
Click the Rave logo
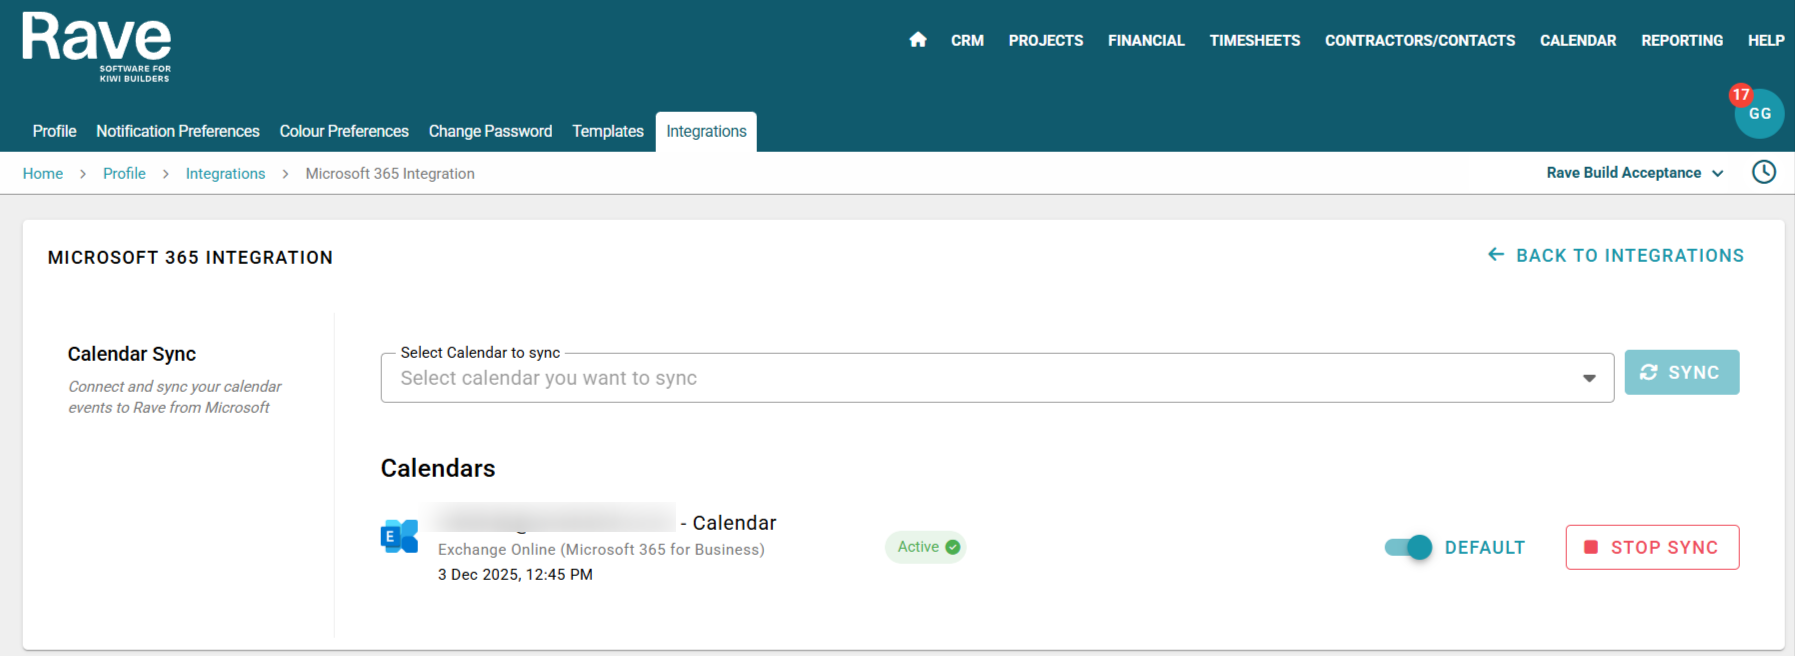point(97,47)
